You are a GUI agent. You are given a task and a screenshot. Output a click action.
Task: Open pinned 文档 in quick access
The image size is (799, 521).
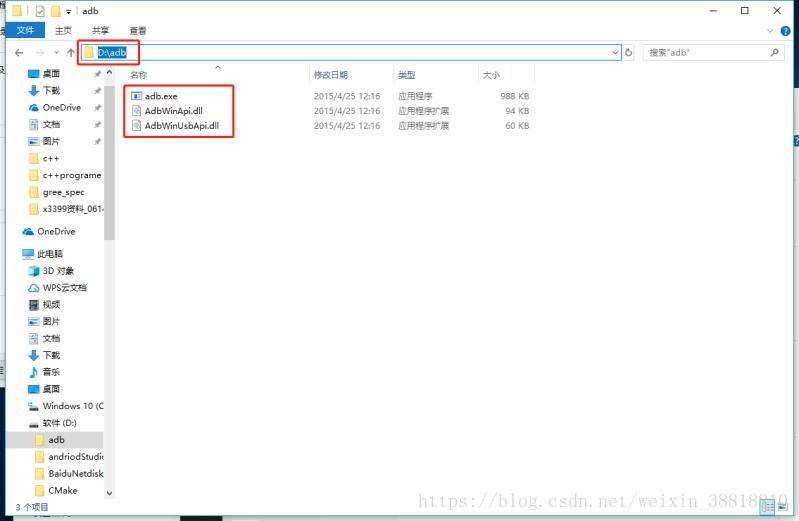(51, 124)
